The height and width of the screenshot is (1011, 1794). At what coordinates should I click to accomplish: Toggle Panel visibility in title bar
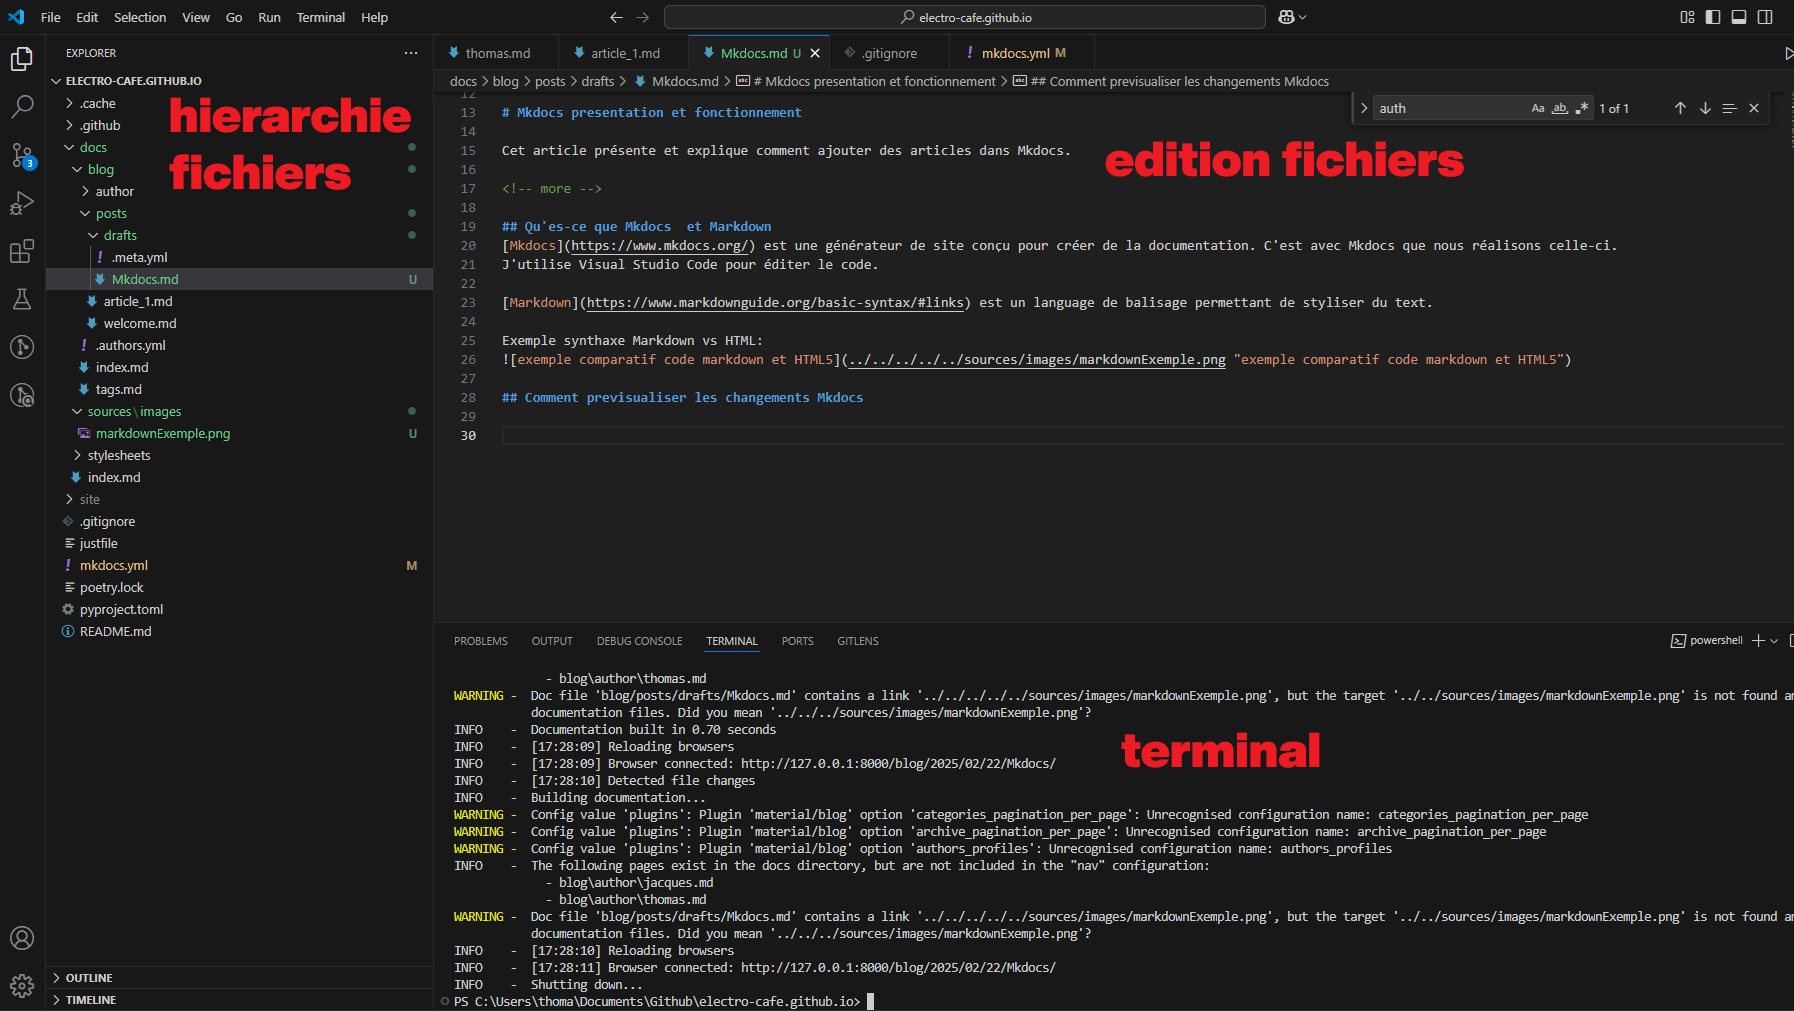coord(1739,17)
